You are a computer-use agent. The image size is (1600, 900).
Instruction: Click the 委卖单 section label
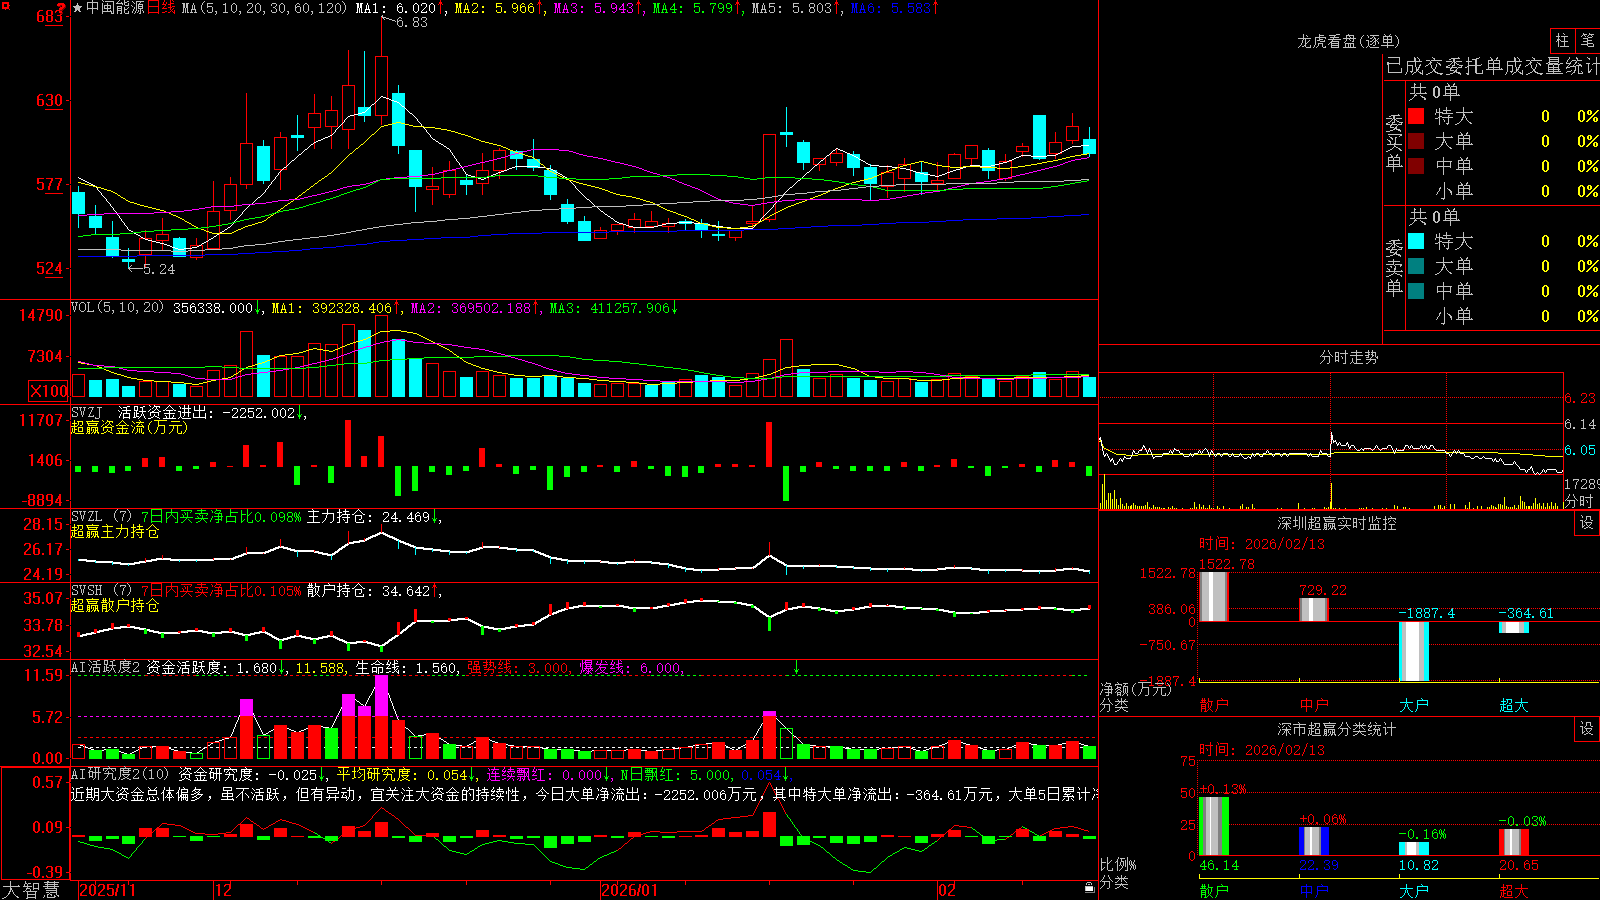pos(1394,267)
